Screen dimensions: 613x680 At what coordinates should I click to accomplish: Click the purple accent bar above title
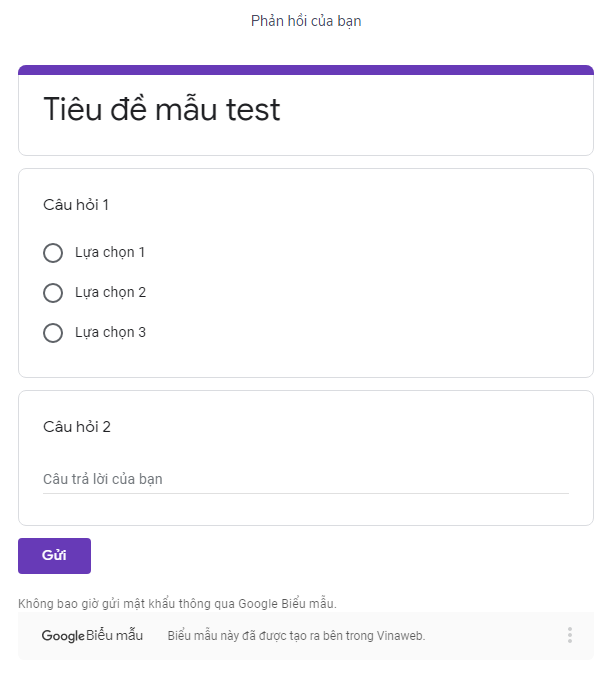pyautogui.click(x=306, y=70)
